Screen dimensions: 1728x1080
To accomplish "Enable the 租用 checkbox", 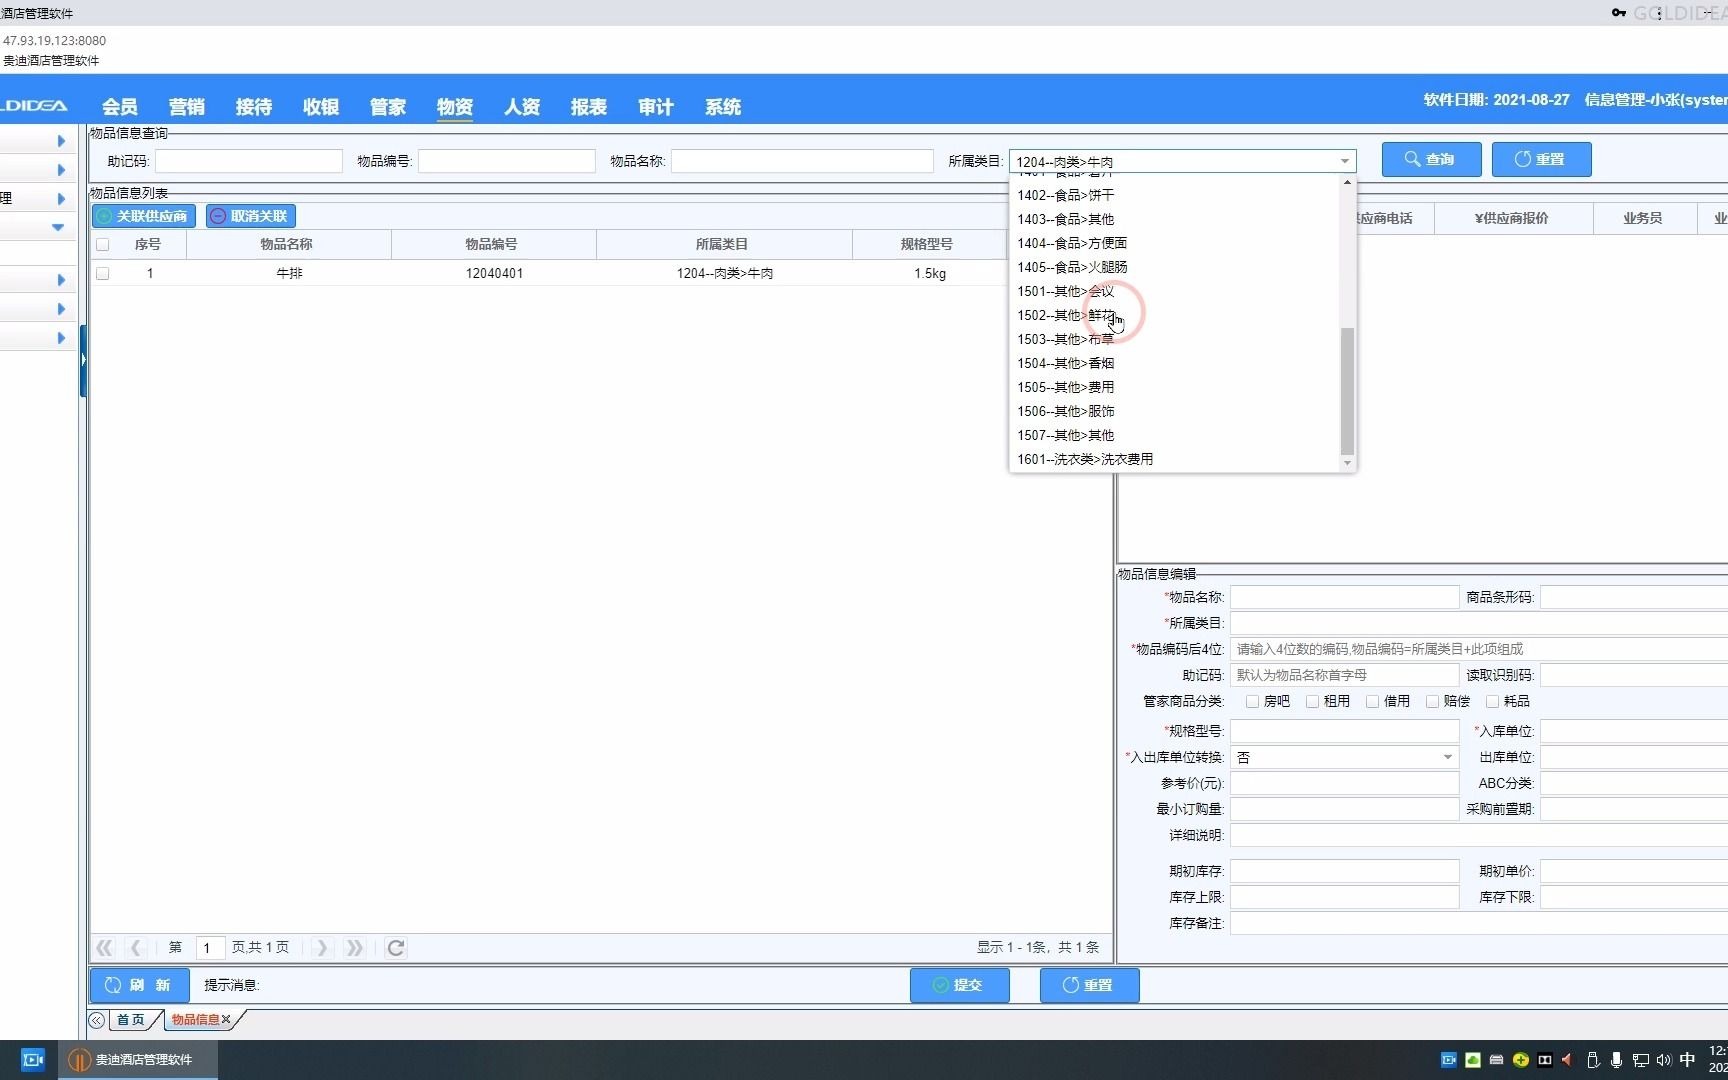I will click(1312, 702).
